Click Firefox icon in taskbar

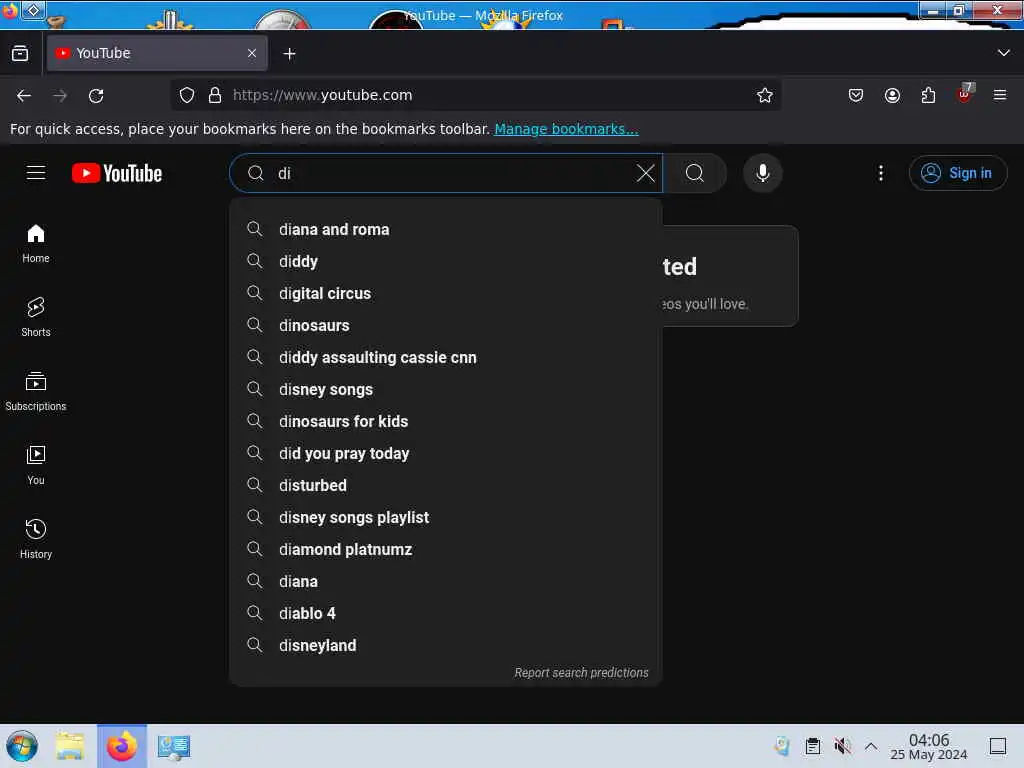pyautogui.click(x=122, y=746)
